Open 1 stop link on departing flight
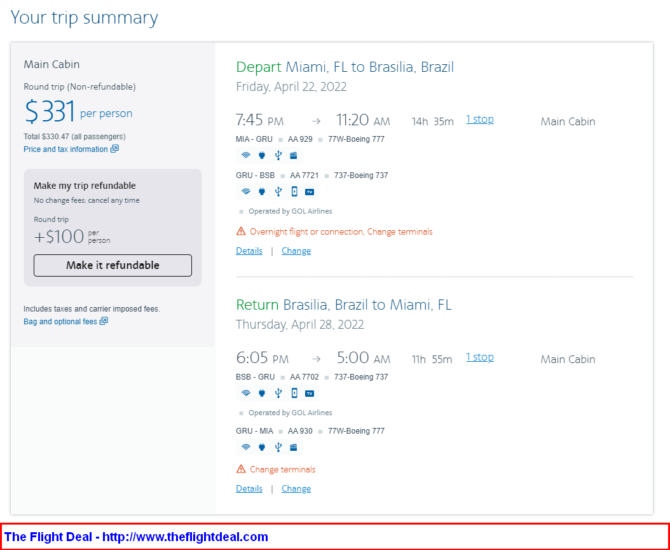The height and width of the screenshot is (550, 670). pyautogui.click(x=480, y=119)
